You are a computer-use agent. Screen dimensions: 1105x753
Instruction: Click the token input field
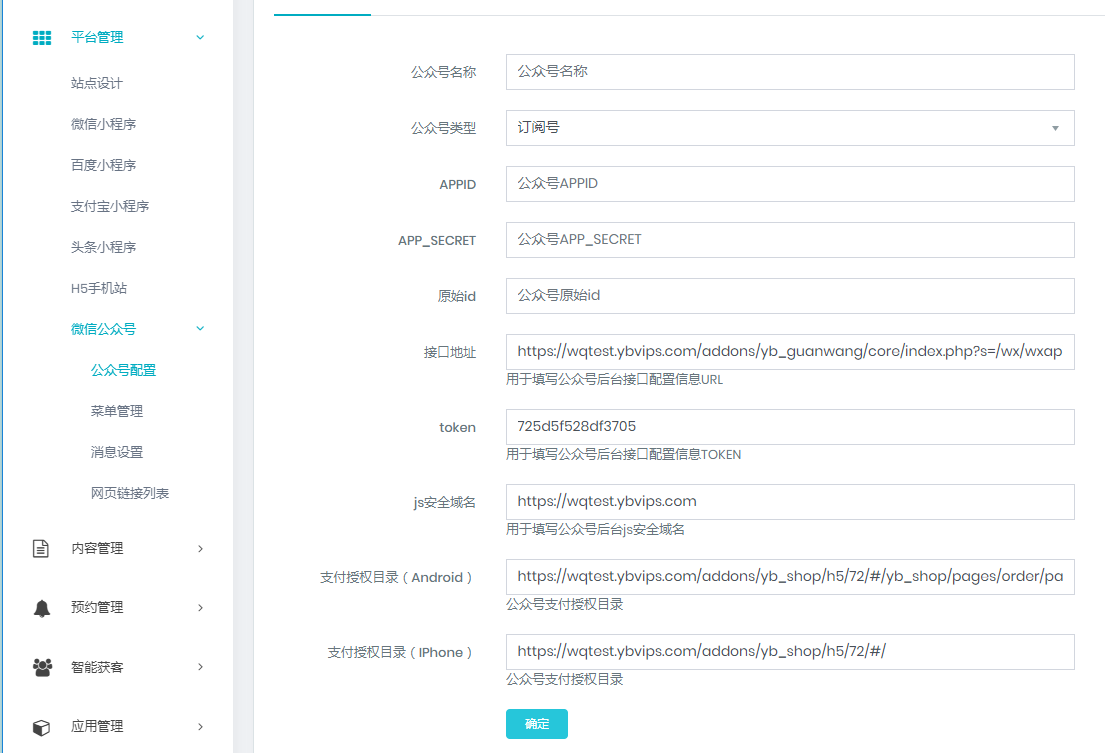click(x=789, y=427)
